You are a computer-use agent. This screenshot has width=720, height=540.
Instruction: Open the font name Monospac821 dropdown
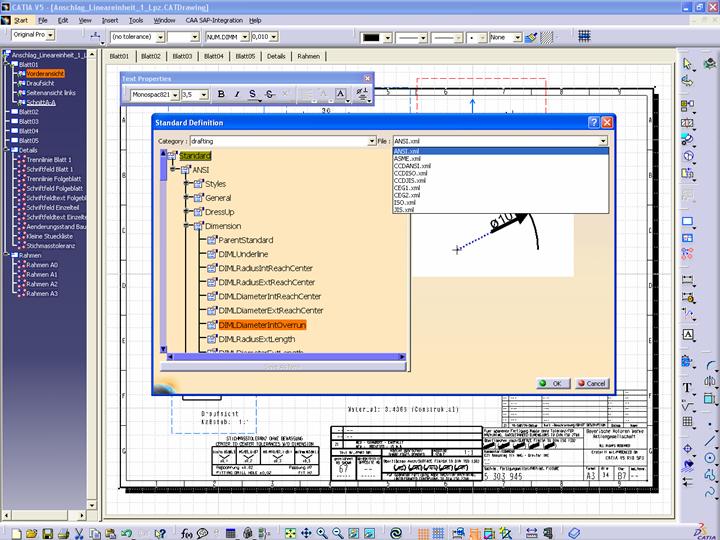[175, 95]
